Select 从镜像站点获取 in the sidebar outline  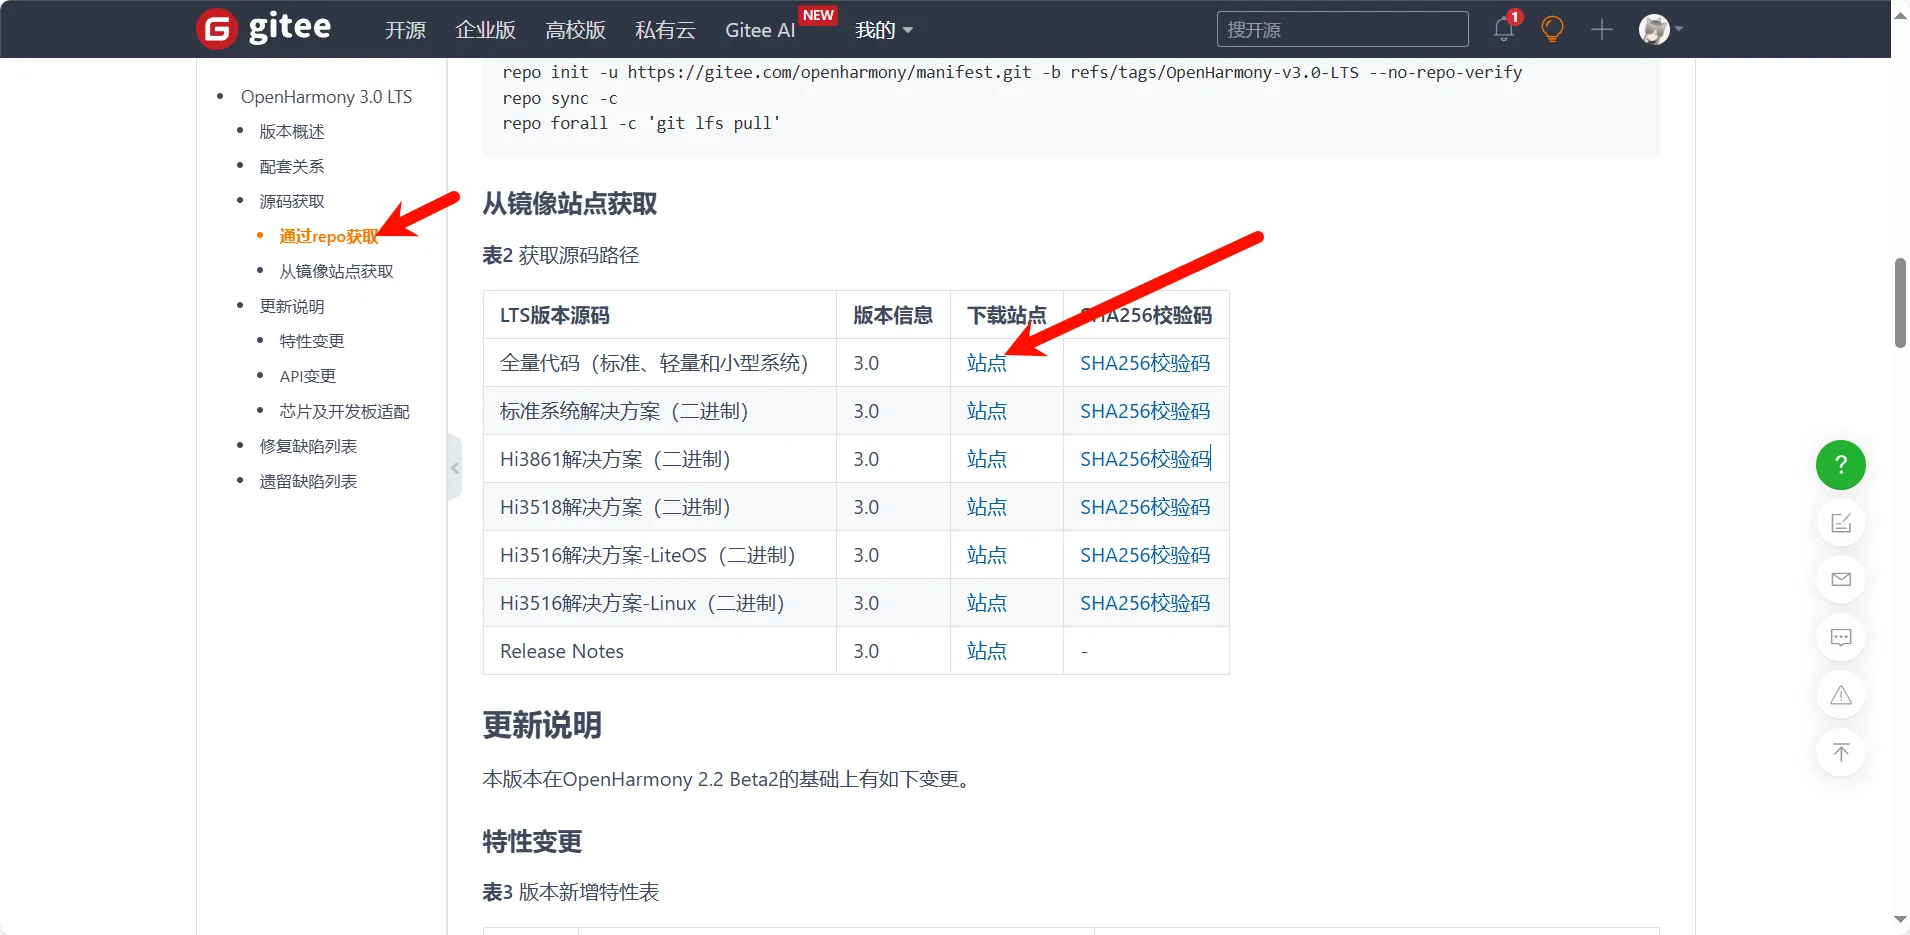[x=336, y=271]
